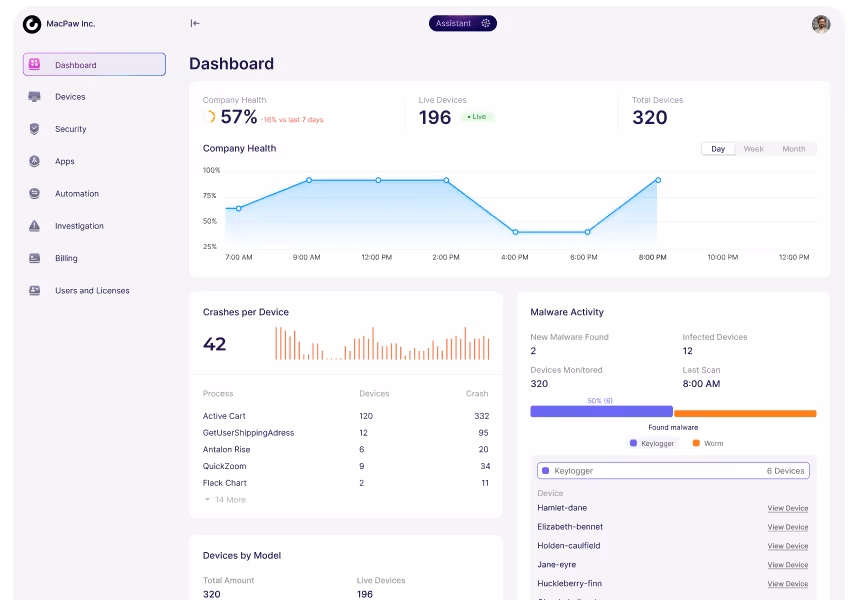
Task: Open the Devices menu item
Action: pyautogui.click(x=70, y=97)
